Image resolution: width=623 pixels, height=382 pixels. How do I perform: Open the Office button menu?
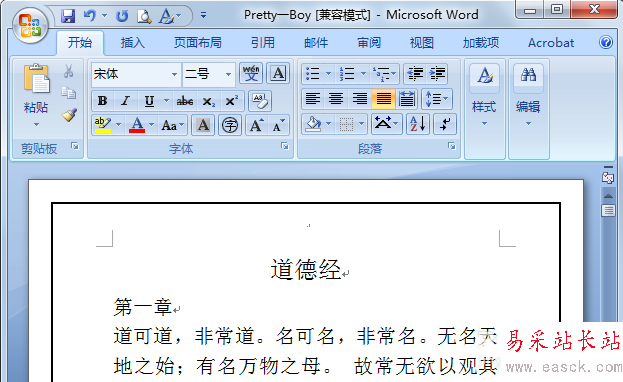click(30, 25)
